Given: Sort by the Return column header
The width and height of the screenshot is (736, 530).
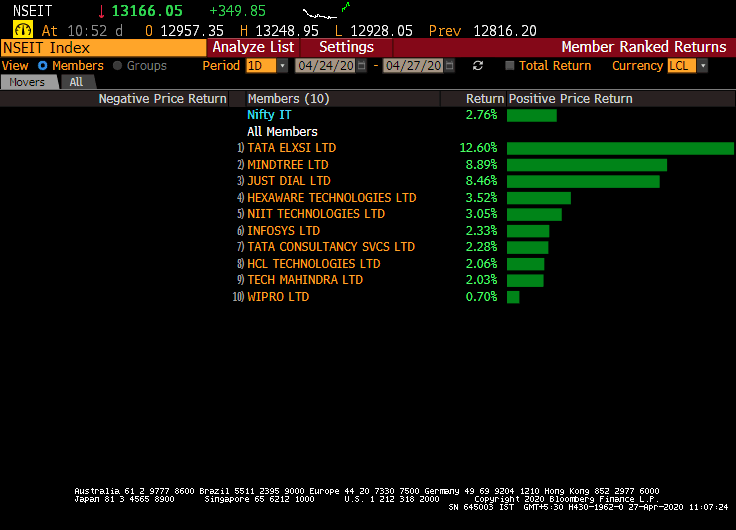Looking at the screenshot, I should [484, 99].
